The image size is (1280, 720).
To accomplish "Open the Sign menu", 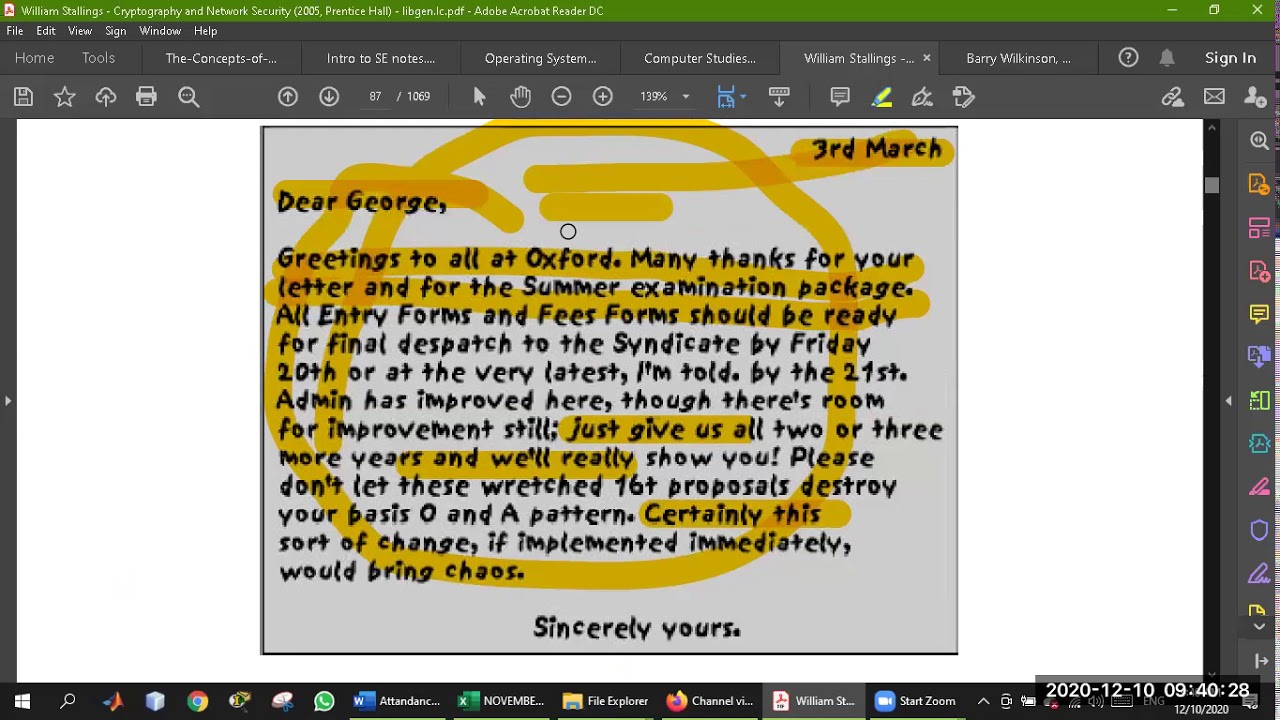I will [x=116, y=31].
